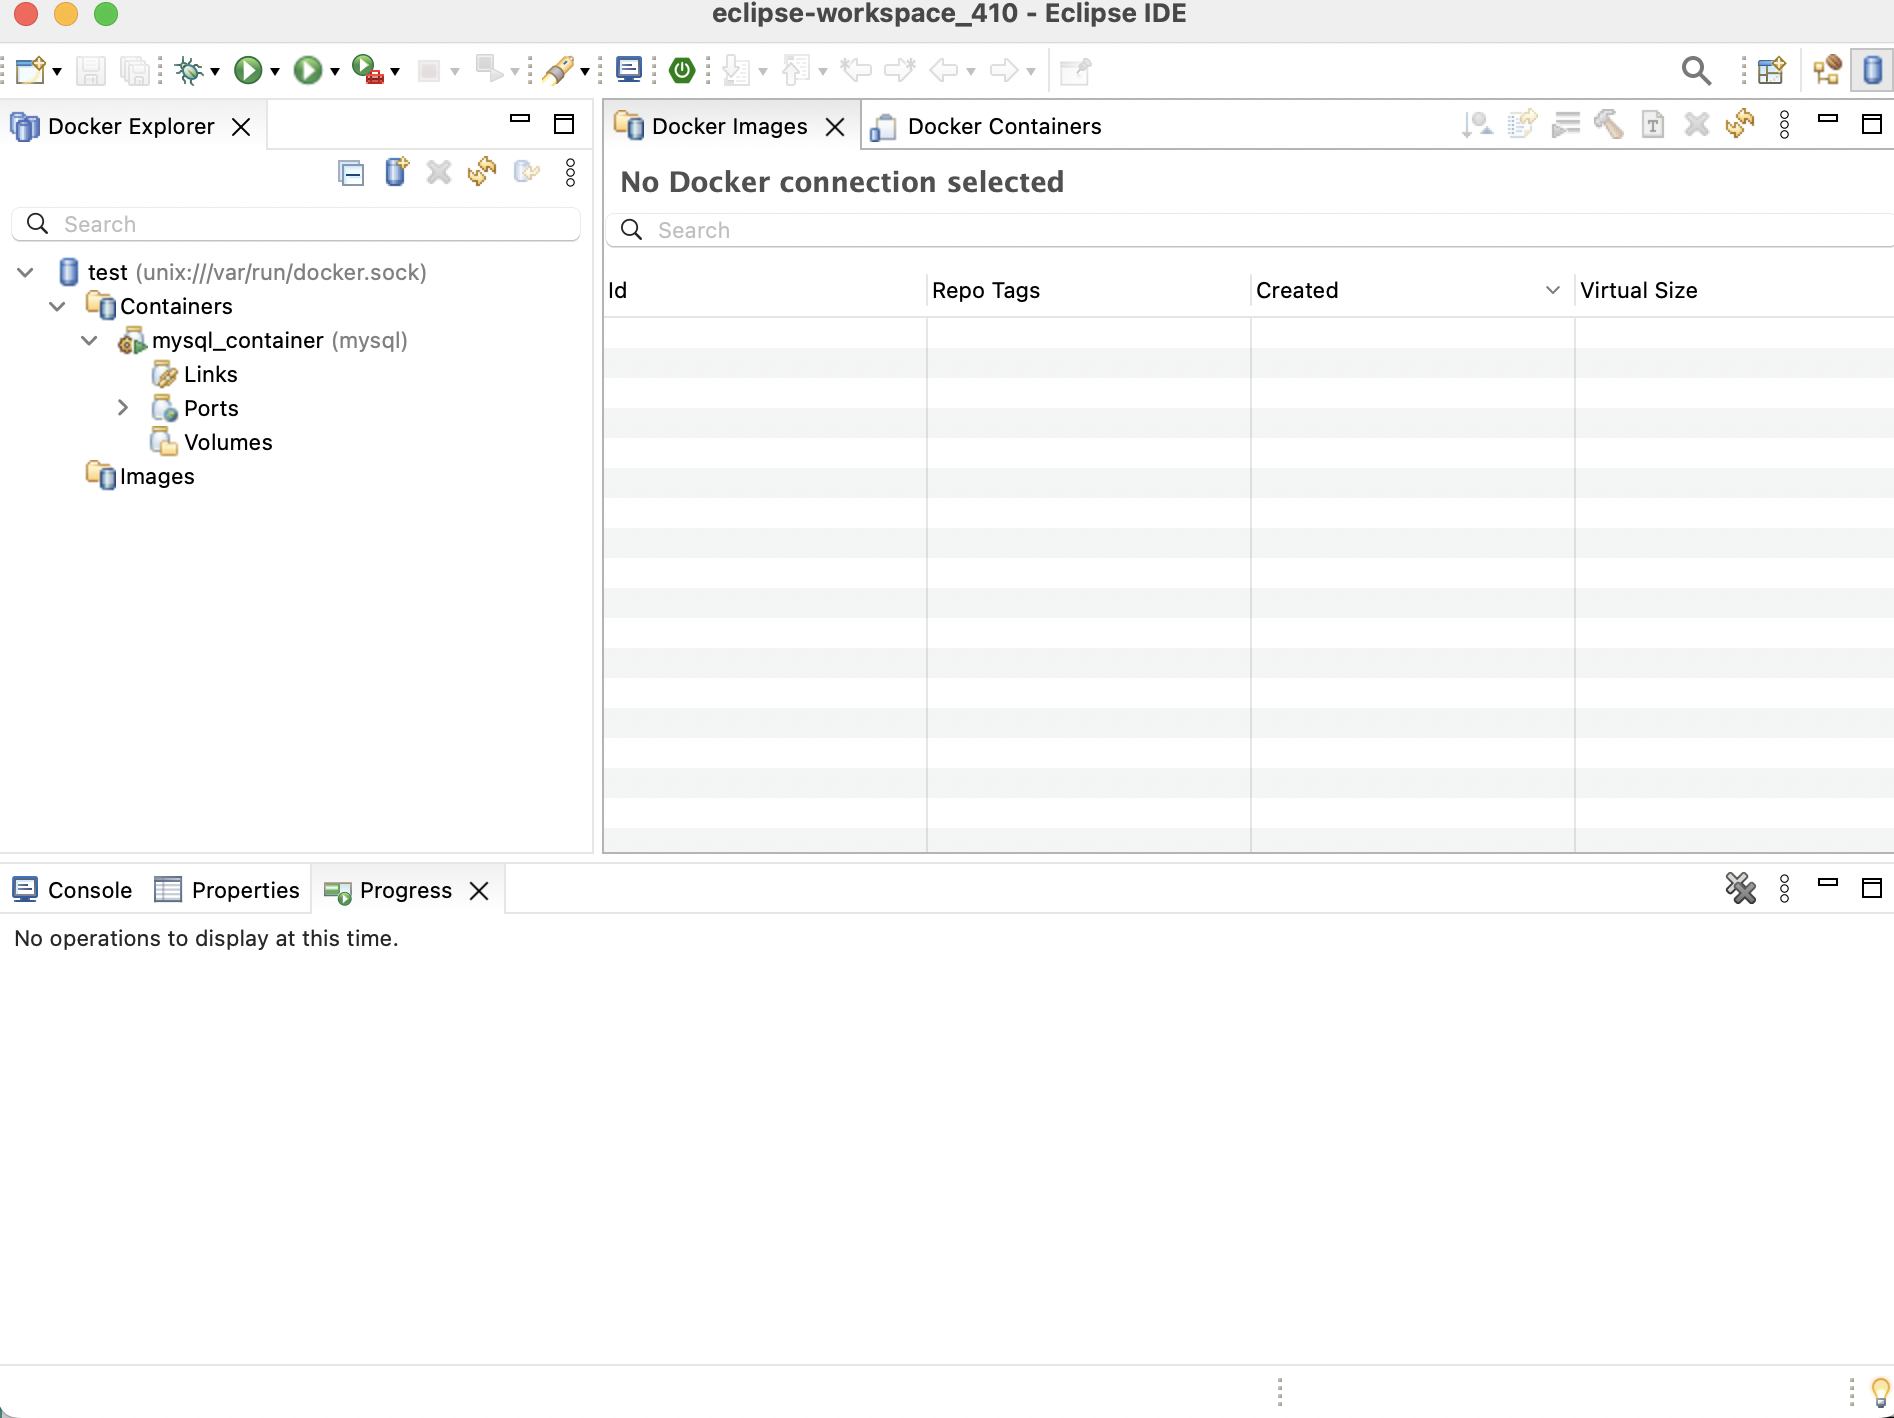Click the Open Perspective icon
1894x1418 pixels.
1771,71
